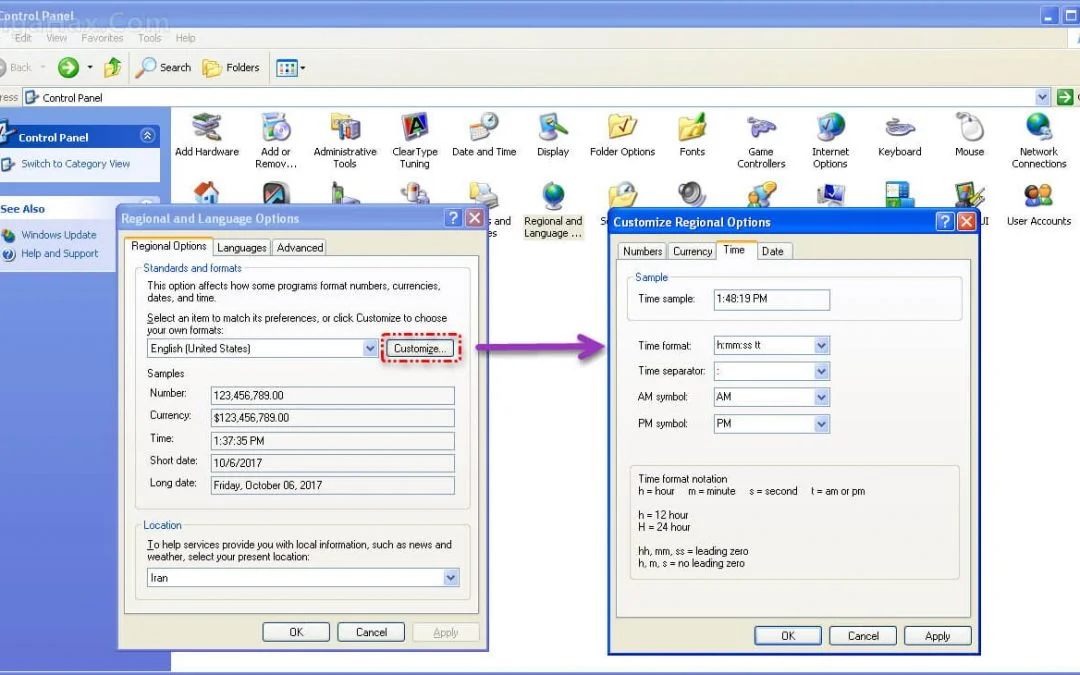
Task: Switch to the Currency tab
Action: click(x=692, y=251)
